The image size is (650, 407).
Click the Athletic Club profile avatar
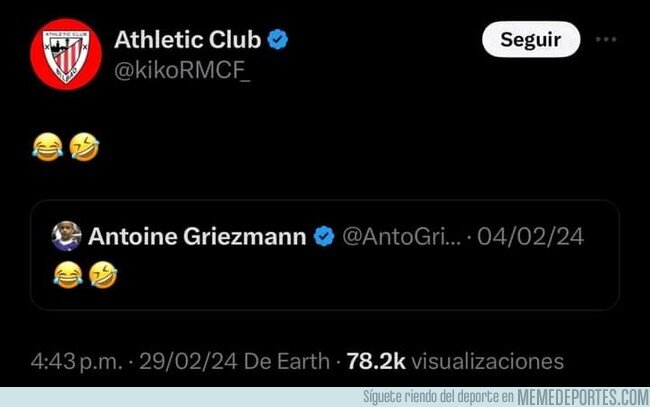coord(65,53)
